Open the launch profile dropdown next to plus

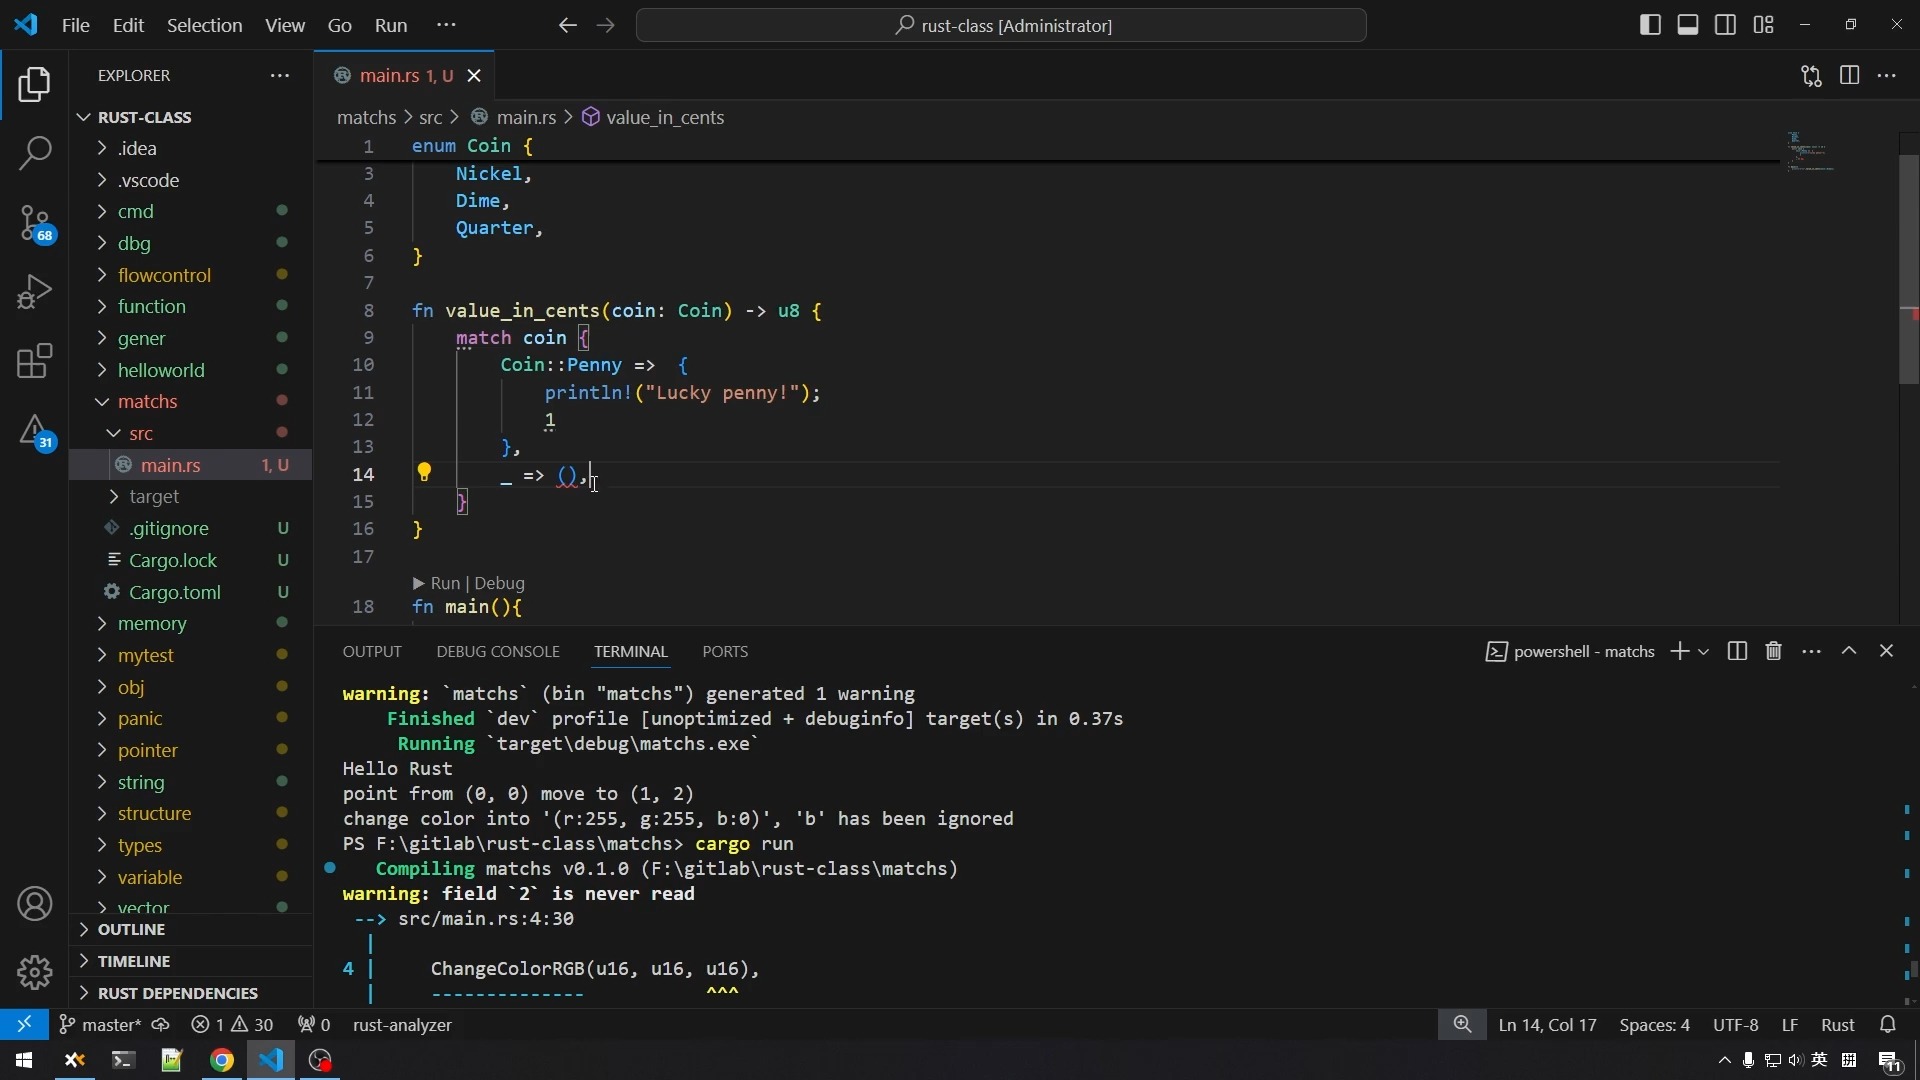pos(1704,651)
